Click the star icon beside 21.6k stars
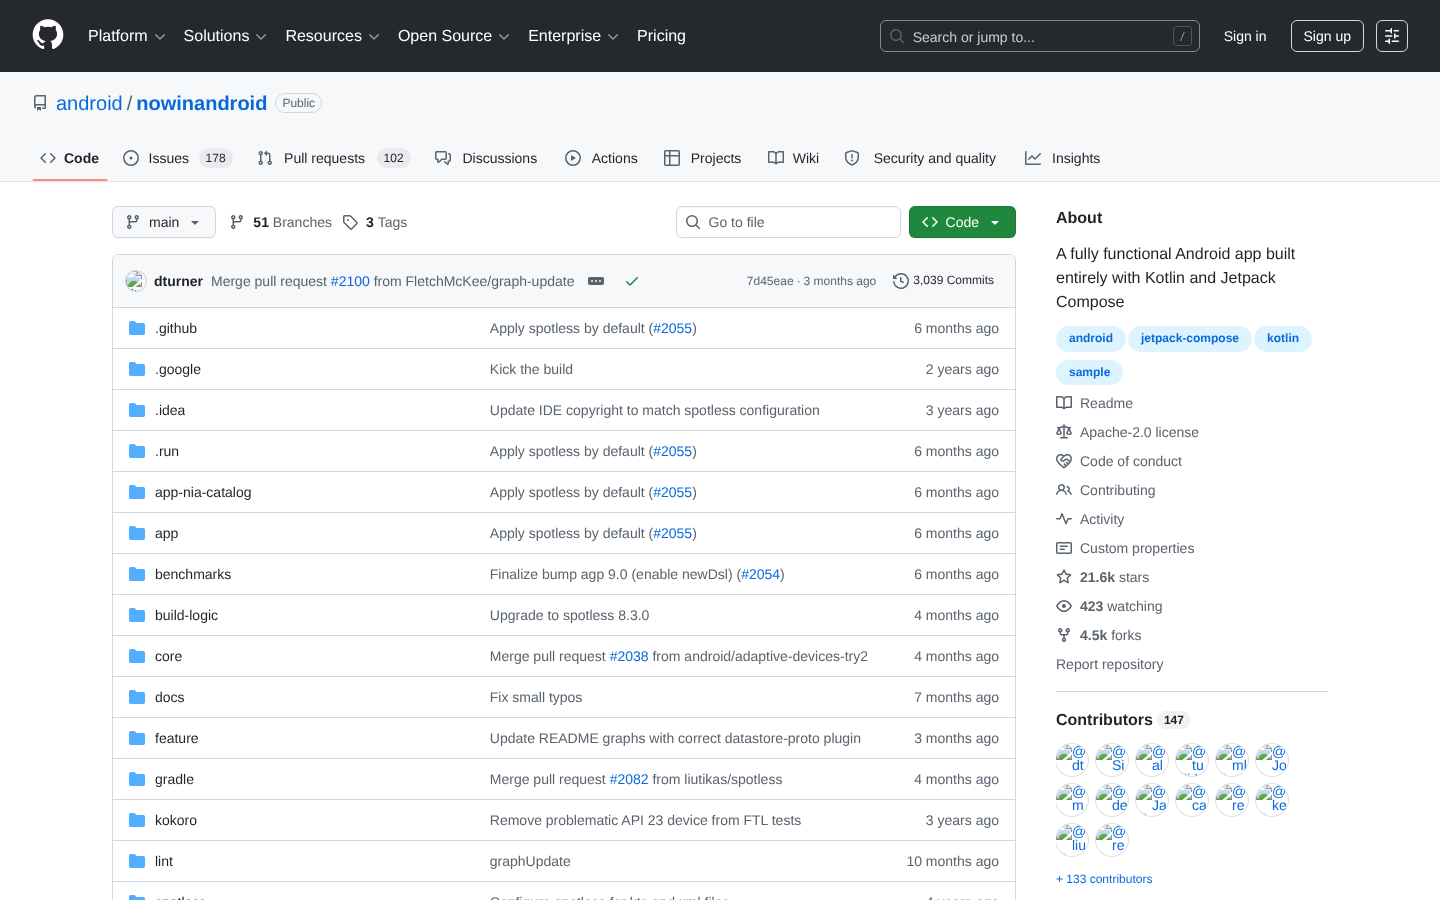This screenshot has width=1440, height=900. [1064, 577]
